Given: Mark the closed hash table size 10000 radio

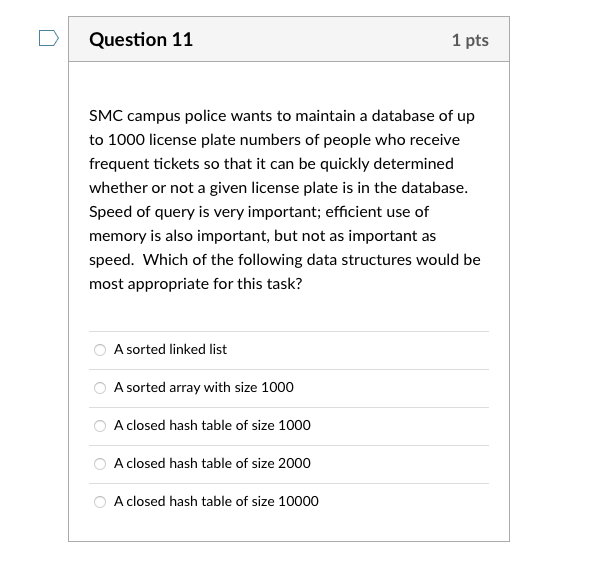Looking at the screenshot, I should [x=100, y=501].
